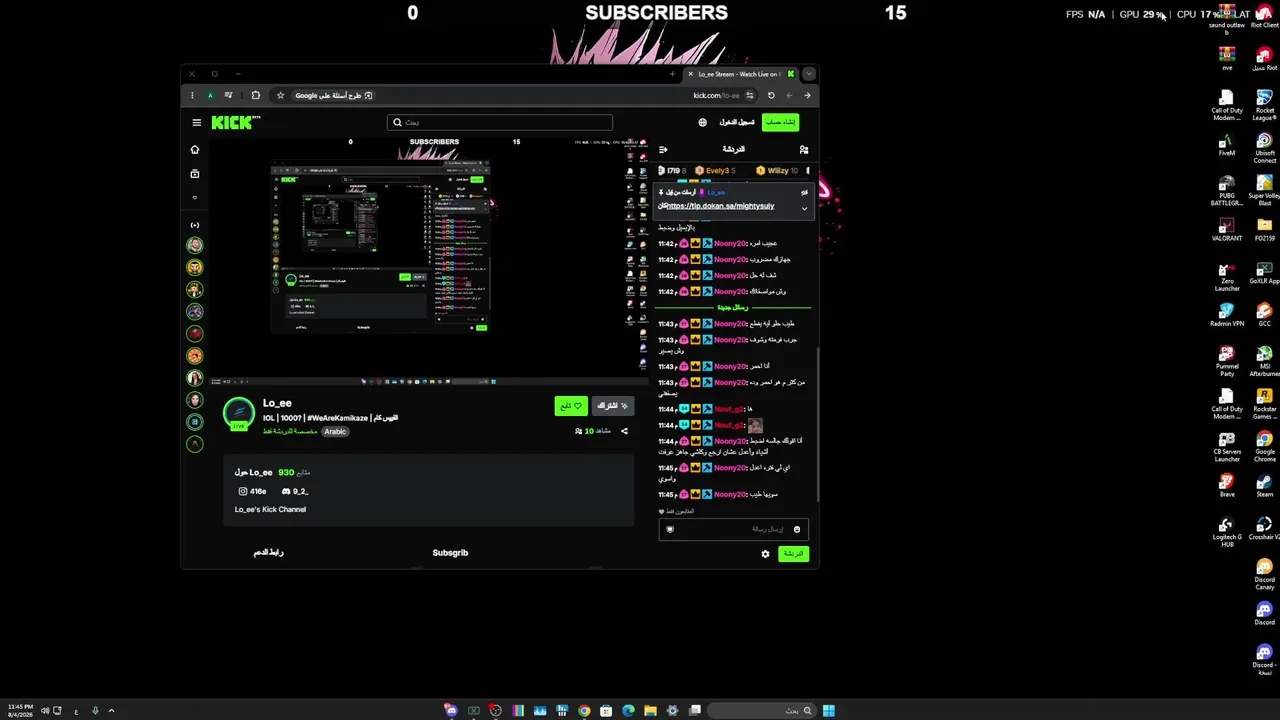This screenshot has height=720, width=1280.
Task: Open the Logitech G HUB shortcut
Action: click(1227, 531)
